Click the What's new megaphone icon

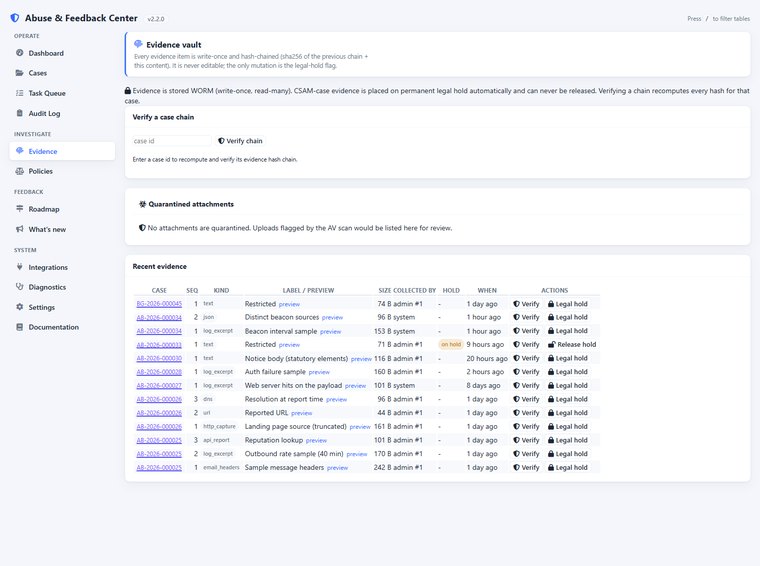(x=19, y=229)
